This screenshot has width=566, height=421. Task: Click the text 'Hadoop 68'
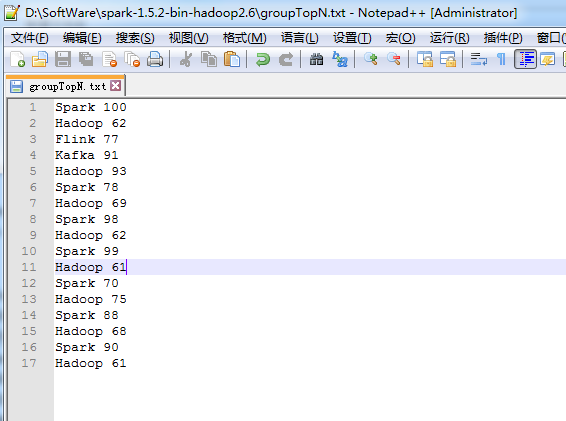tap(91, 331)
